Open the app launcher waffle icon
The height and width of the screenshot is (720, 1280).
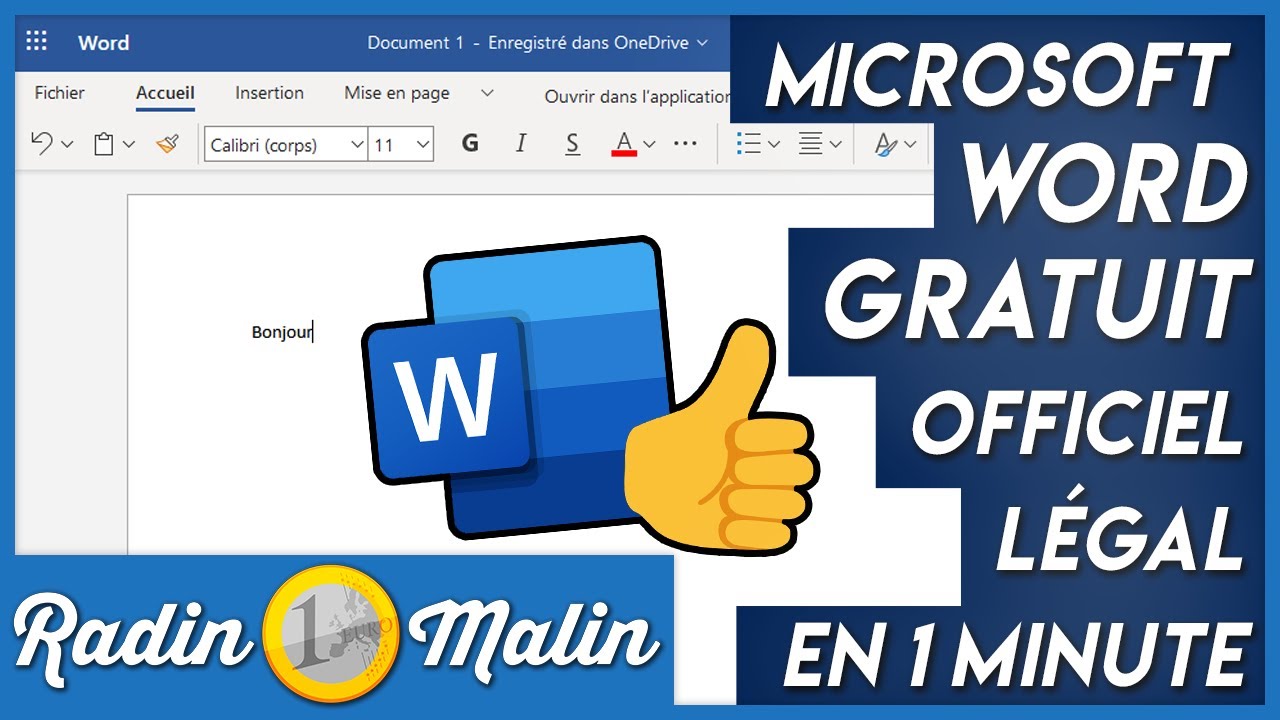(37, 41)
